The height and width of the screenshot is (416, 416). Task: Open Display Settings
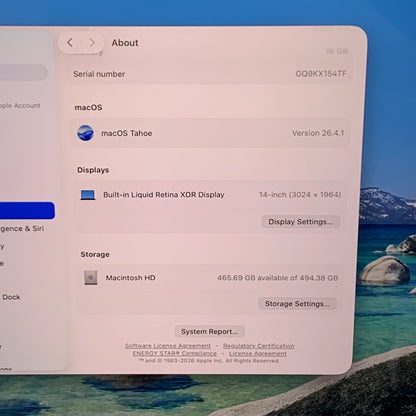point(300,222)
